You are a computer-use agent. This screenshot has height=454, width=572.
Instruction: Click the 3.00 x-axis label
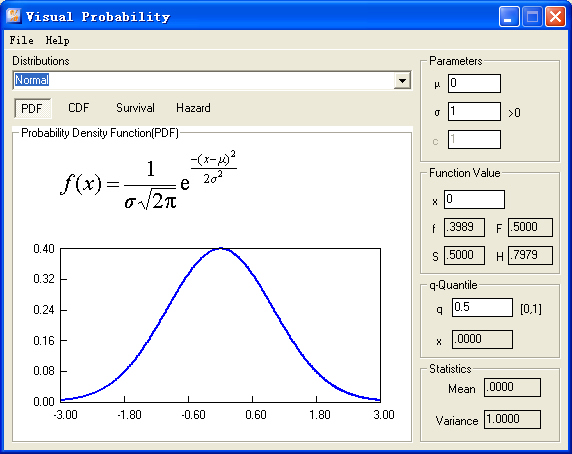384,415
